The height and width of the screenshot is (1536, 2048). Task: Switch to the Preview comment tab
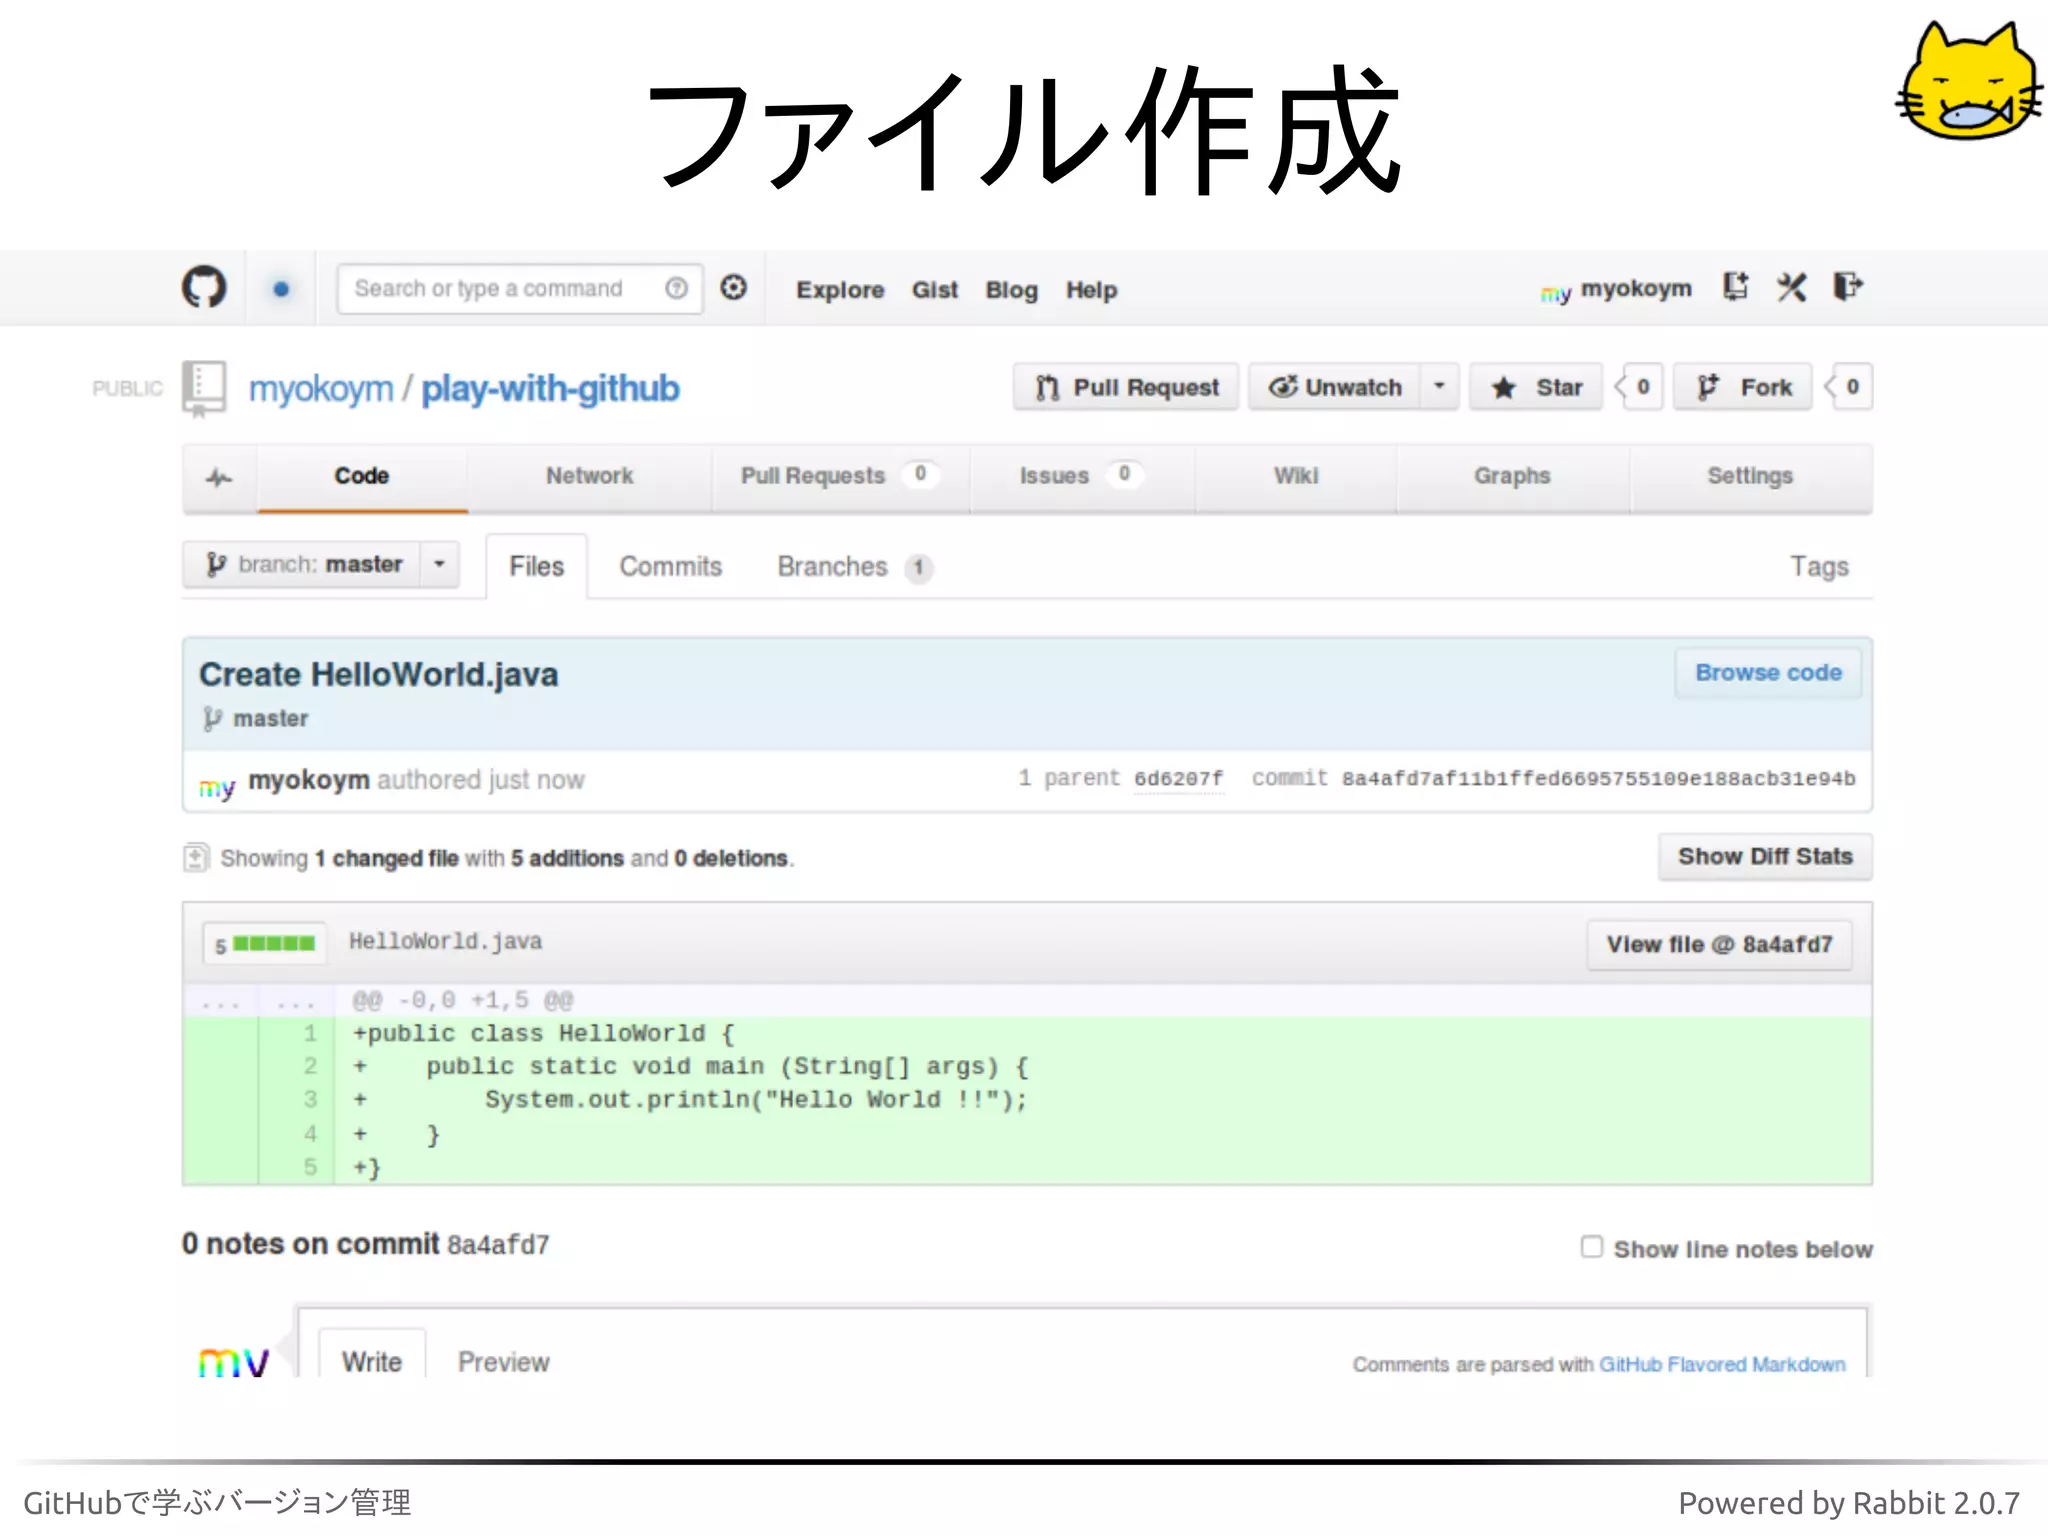point(504,1362)
